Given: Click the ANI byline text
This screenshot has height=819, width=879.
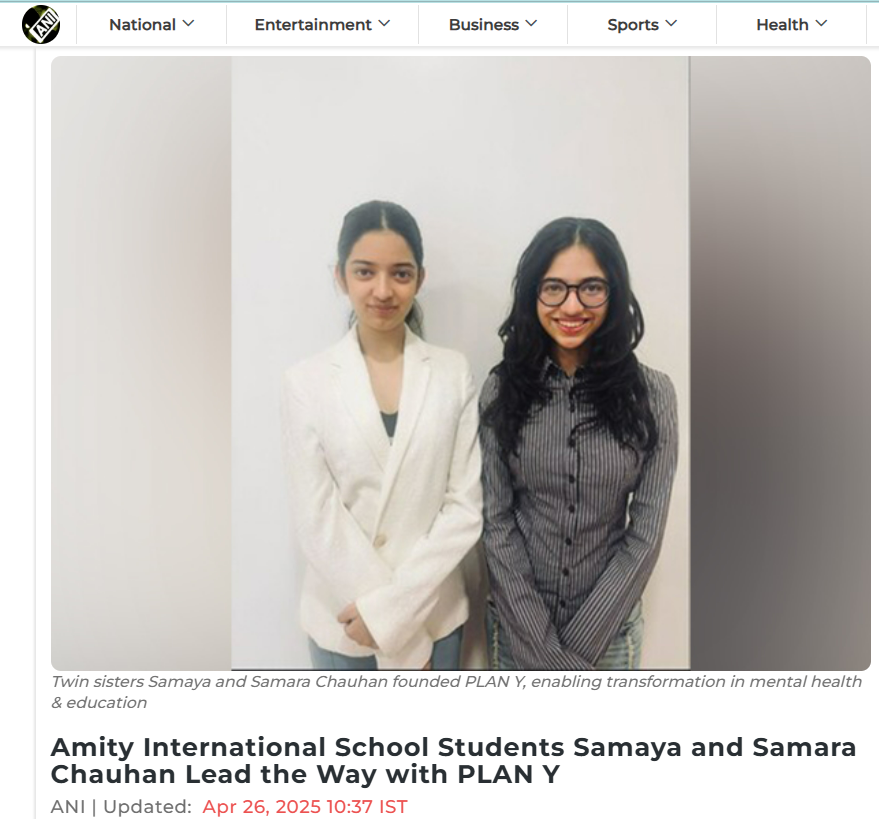Looking at the screenshot, I should (68, 807).
